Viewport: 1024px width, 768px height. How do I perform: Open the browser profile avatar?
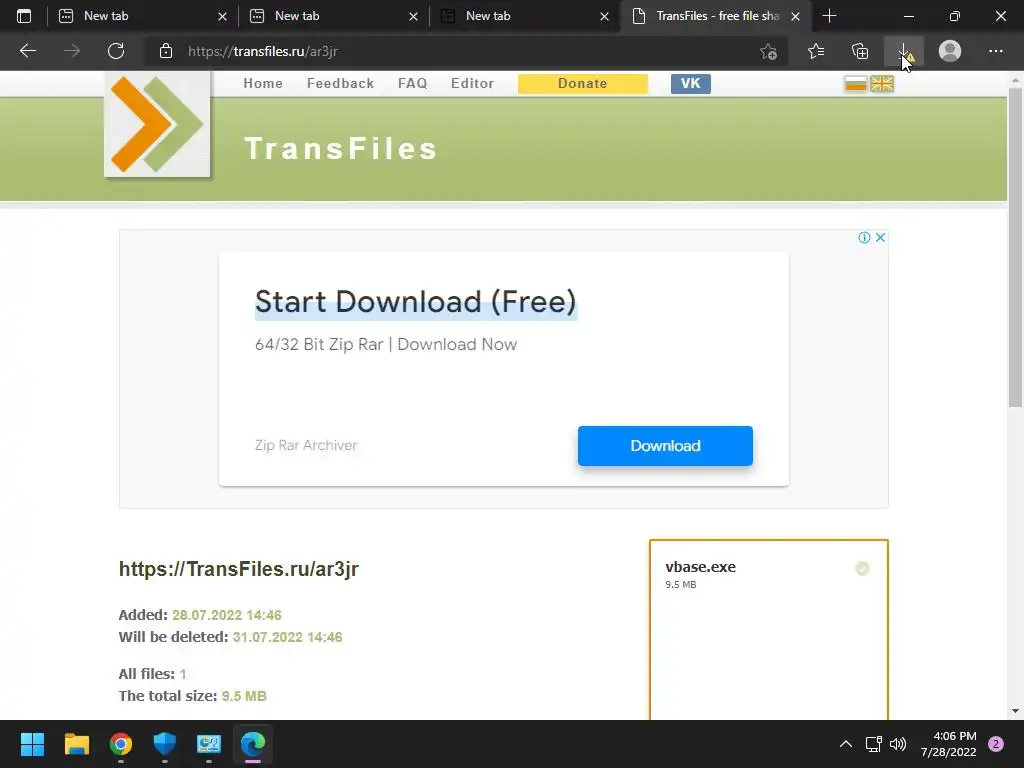click(x=950, y=51)
